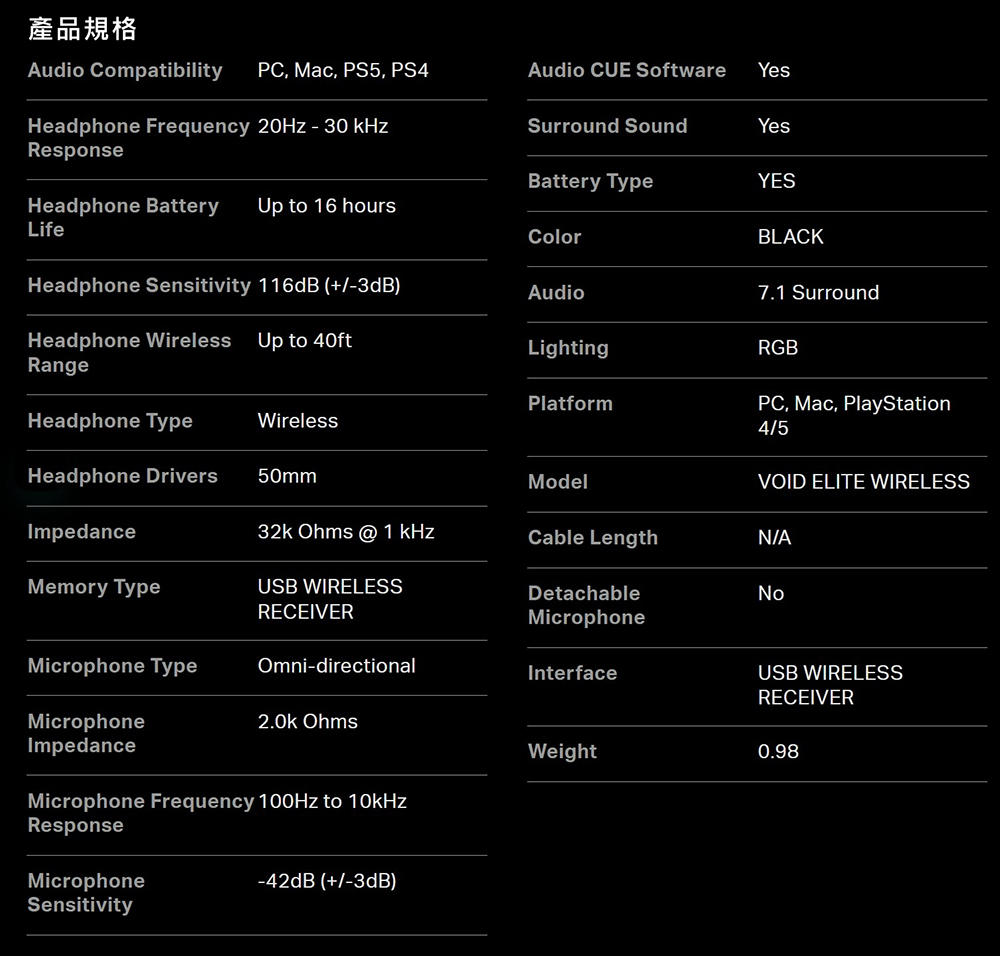The height and width of the screenshot is (956, 1000).
Task: Click the value N/A
Action: pos(774,538)
